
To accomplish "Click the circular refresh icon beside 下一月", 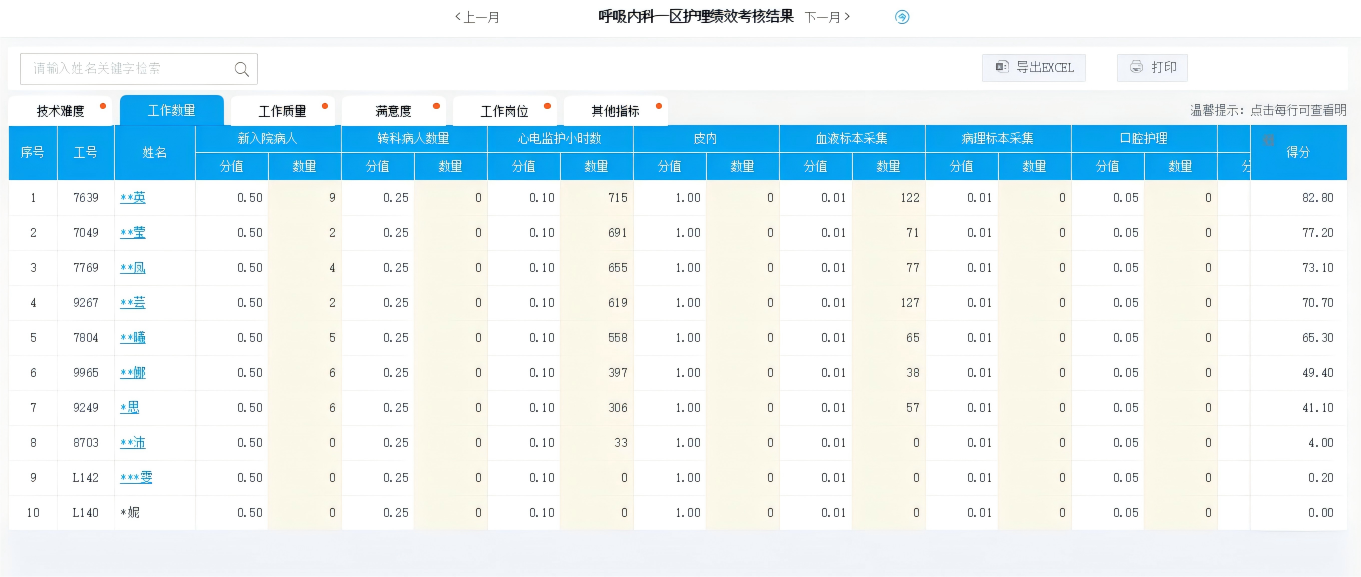I will coord(902,17).
